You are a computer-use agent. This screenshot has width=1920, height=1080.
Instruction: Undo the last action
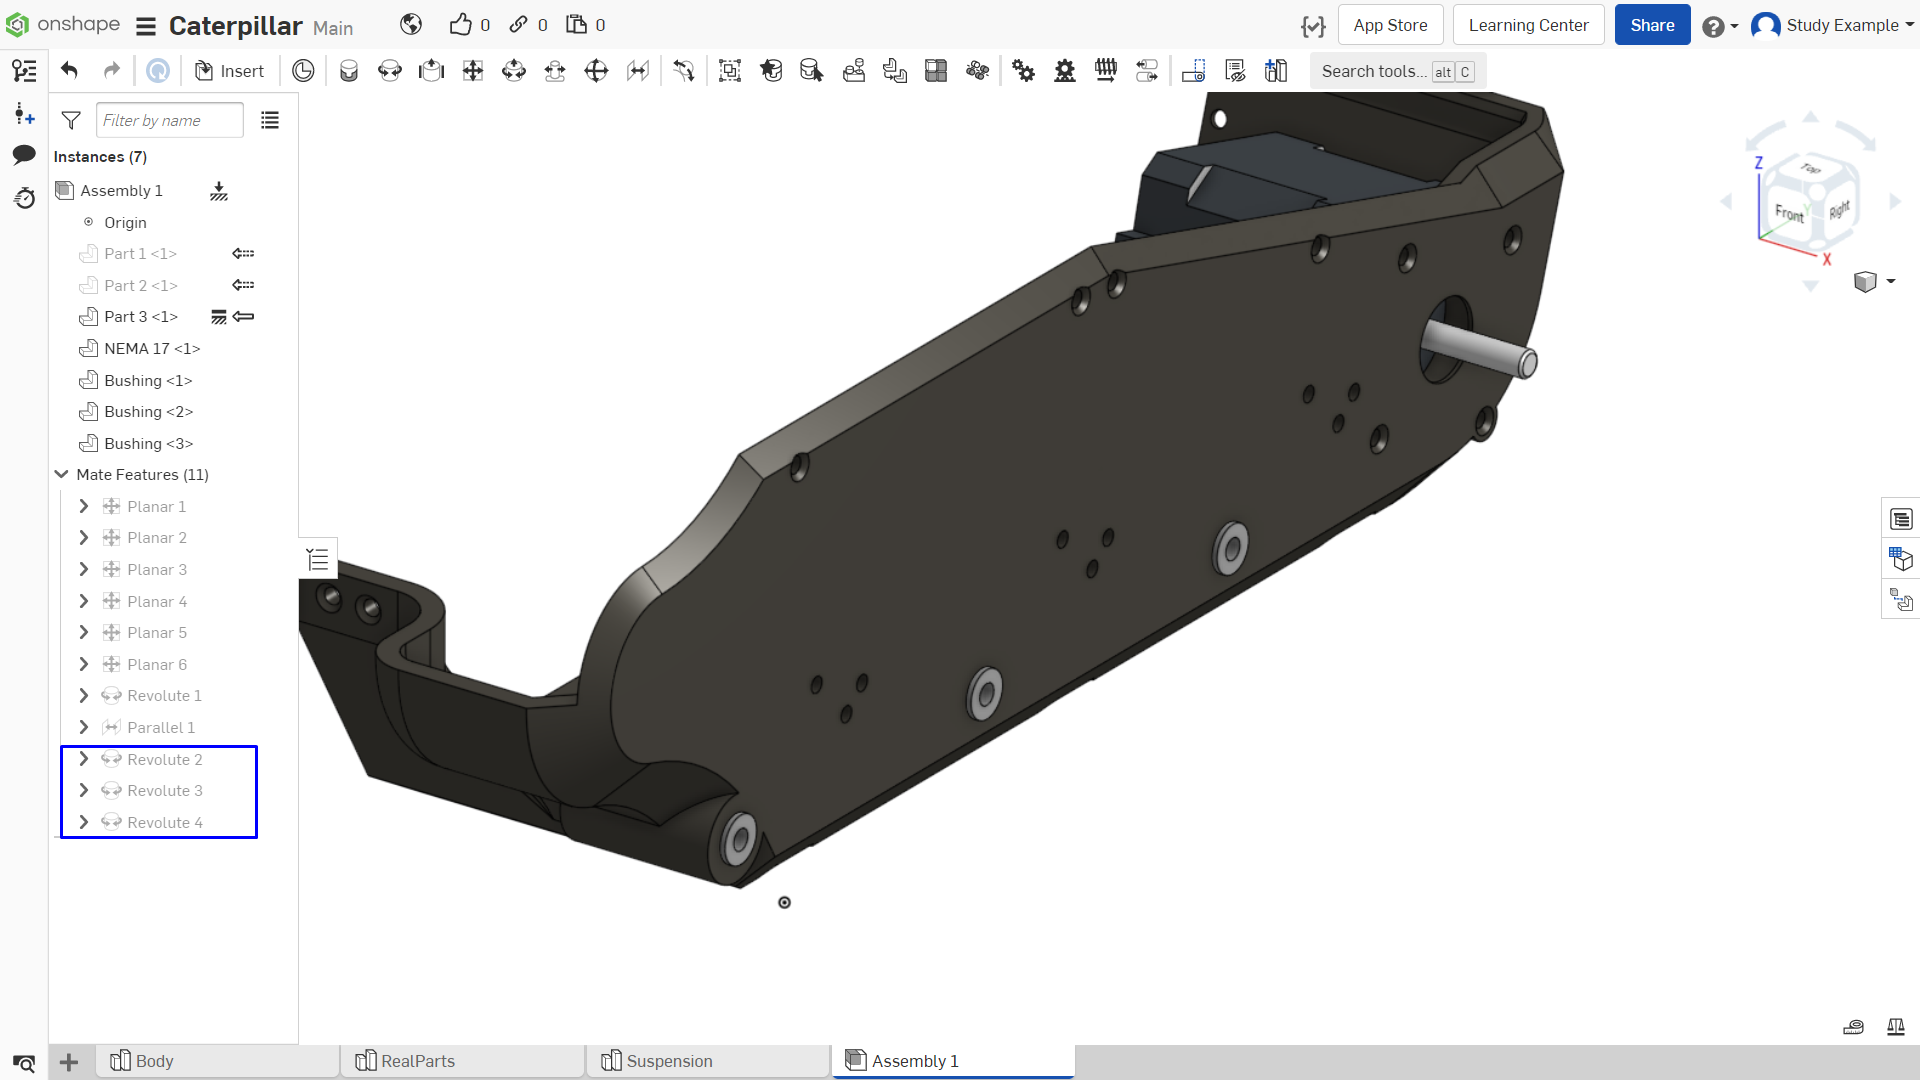69,71
